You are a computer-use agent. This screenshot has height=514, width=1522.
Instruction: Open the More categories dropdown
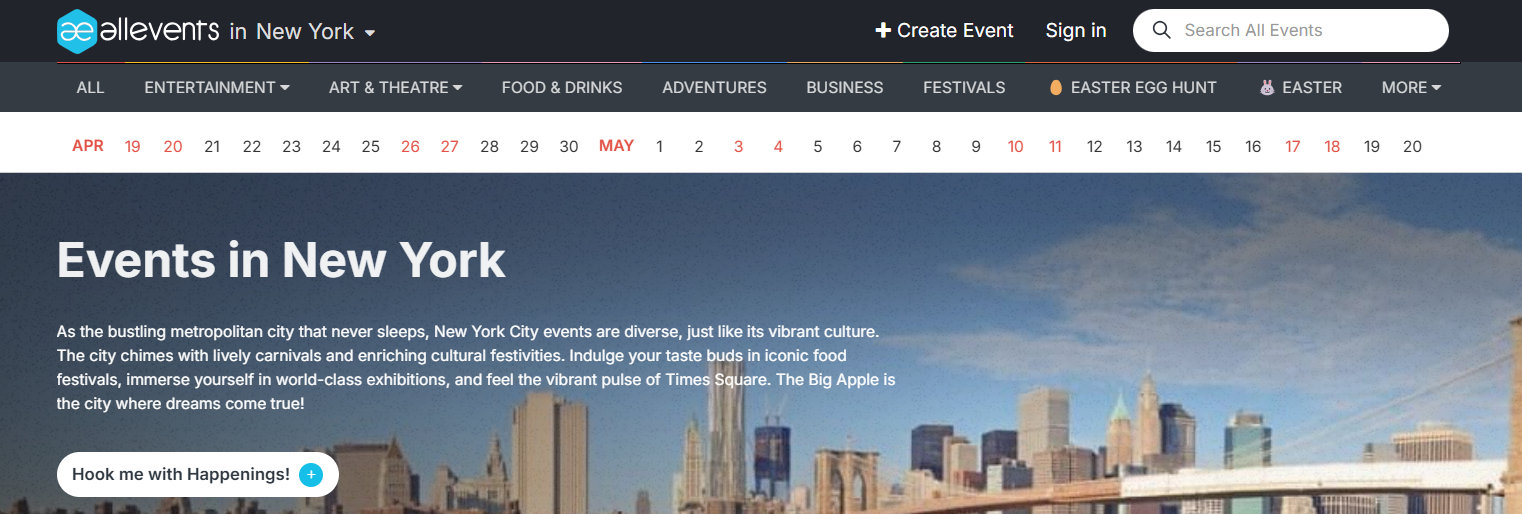click(x=1411, y=88)
